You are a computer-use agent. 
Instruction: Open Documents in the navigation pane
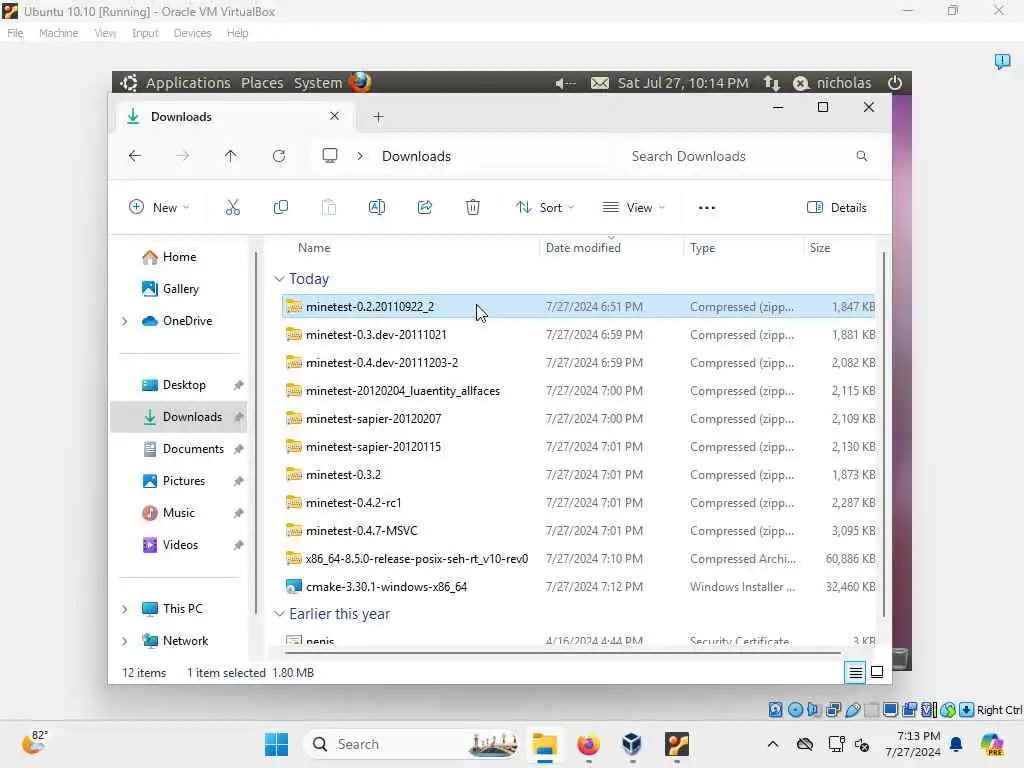tap(183, 449)
